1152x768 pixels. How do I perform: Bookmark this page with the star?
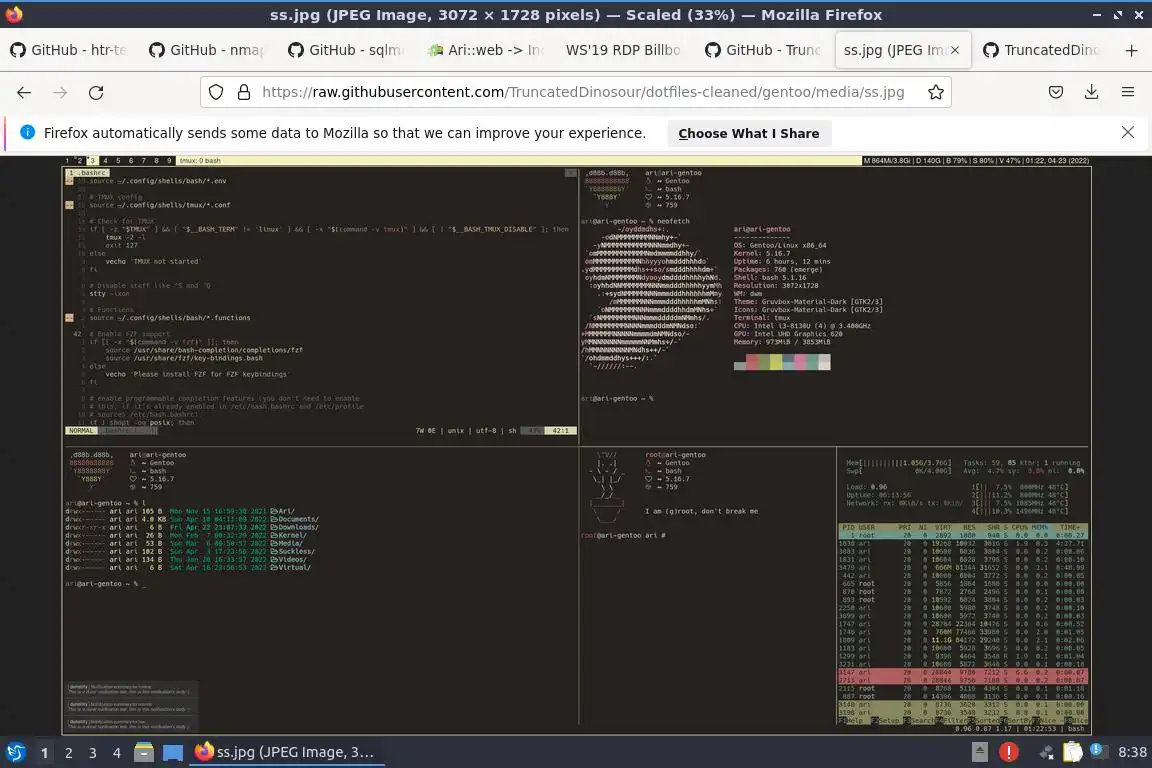tap(935, 93)
